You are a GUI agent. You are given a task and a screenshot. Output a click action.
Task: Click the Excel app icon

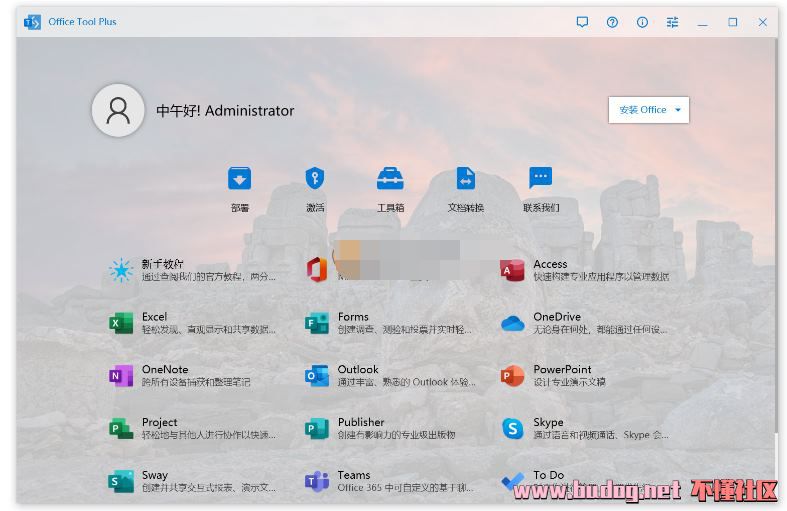(121, 323)
